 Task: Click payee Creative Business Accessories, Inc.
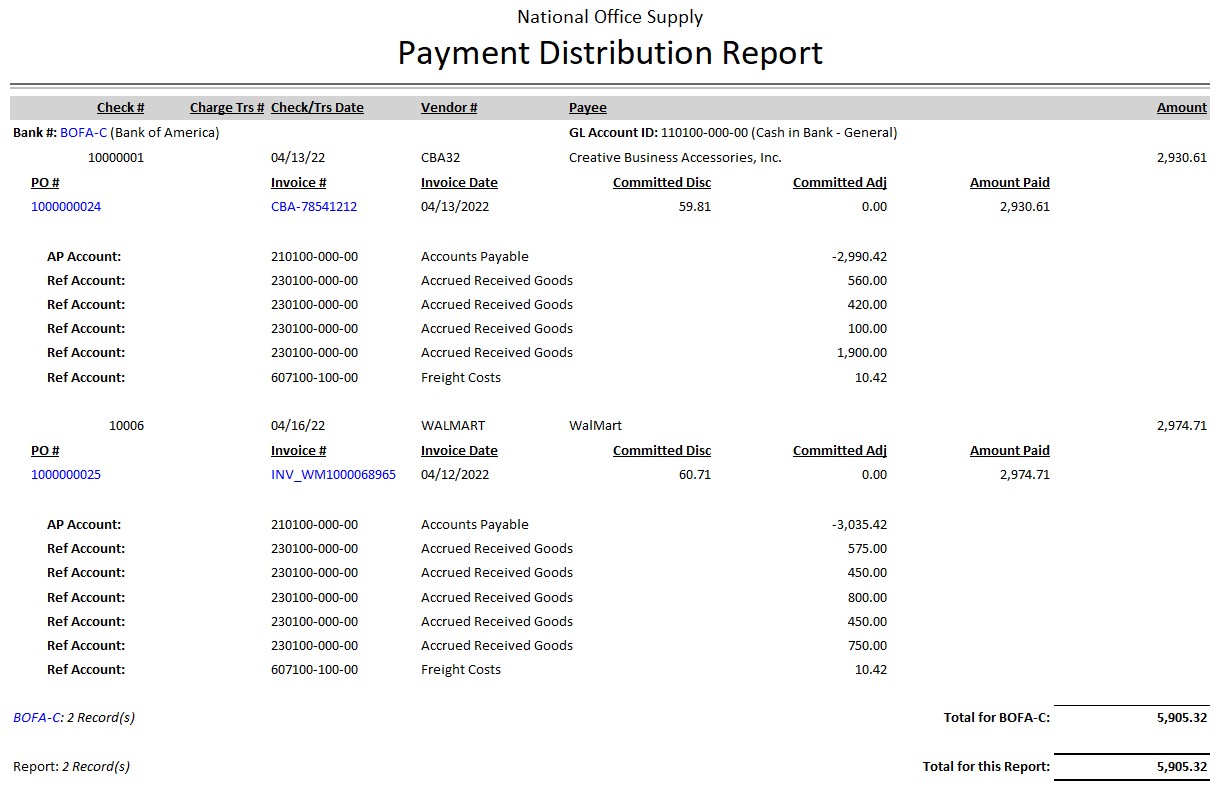675,157
